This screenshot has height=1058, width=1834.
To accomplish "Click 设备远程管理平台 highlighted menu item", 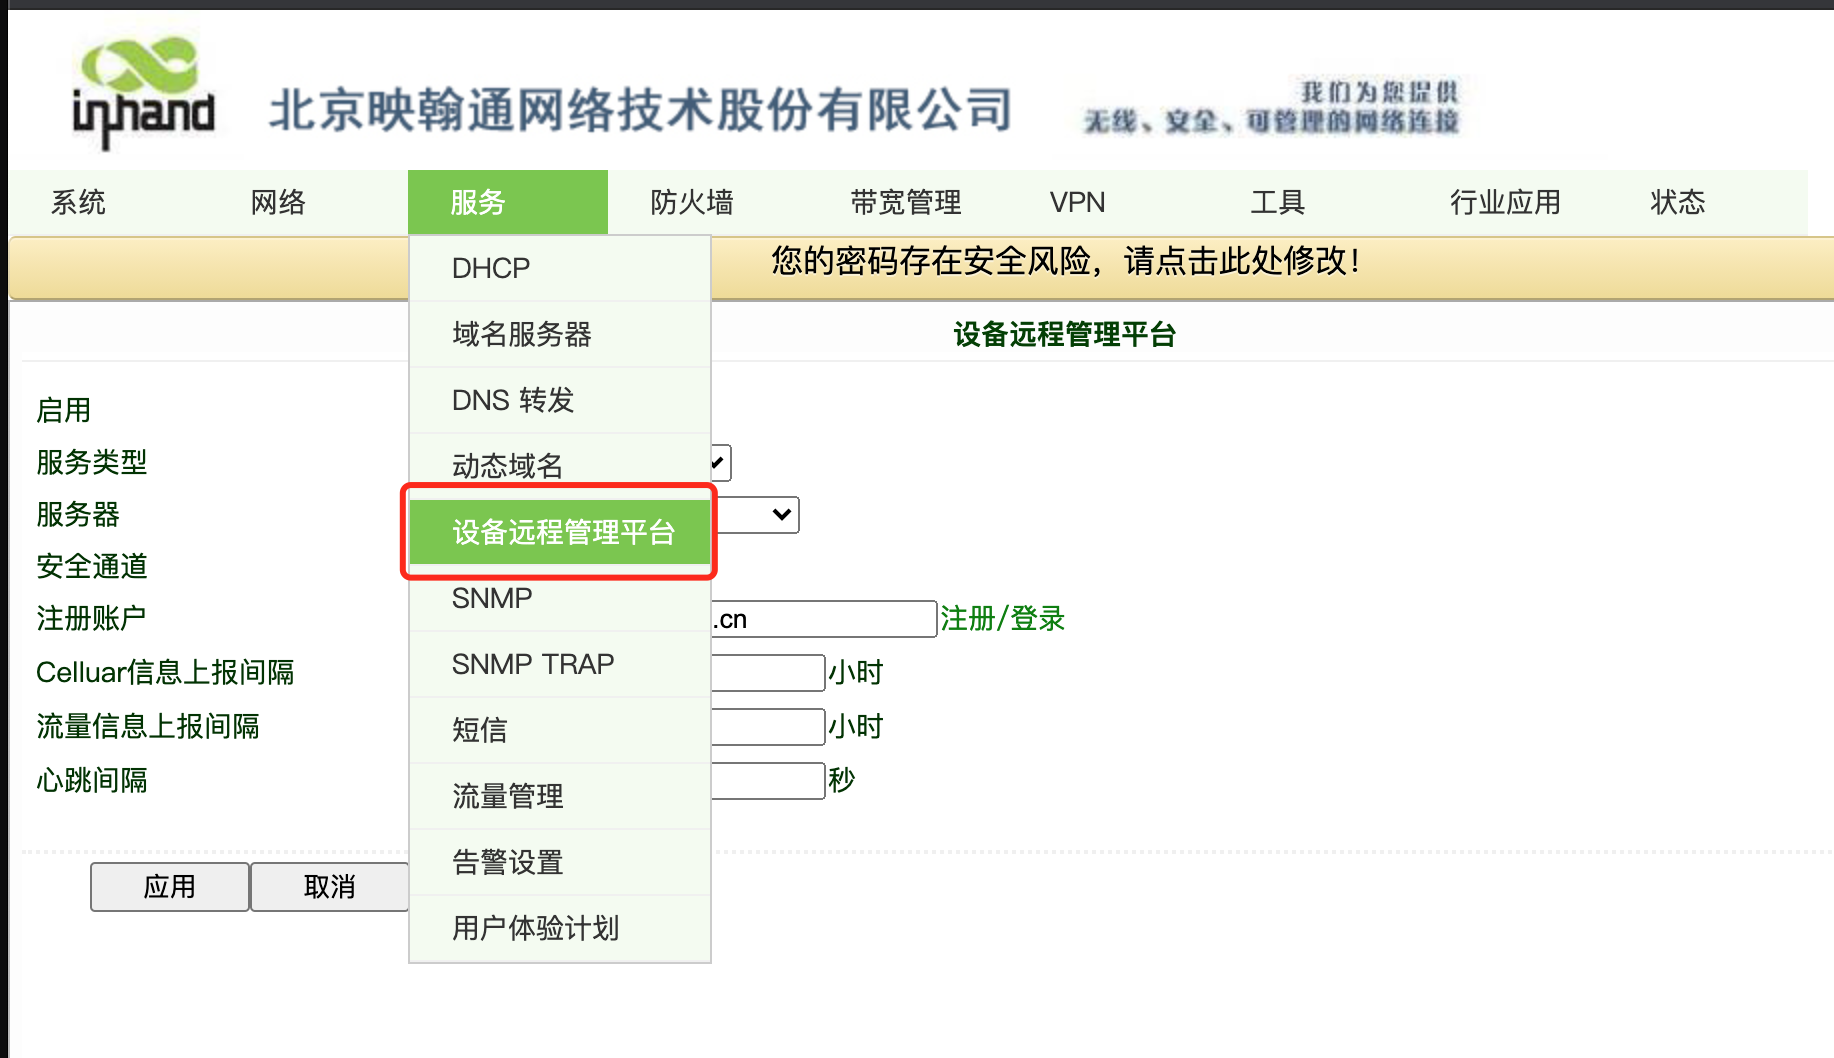I will pyautogui.click(x=562, y=532).
